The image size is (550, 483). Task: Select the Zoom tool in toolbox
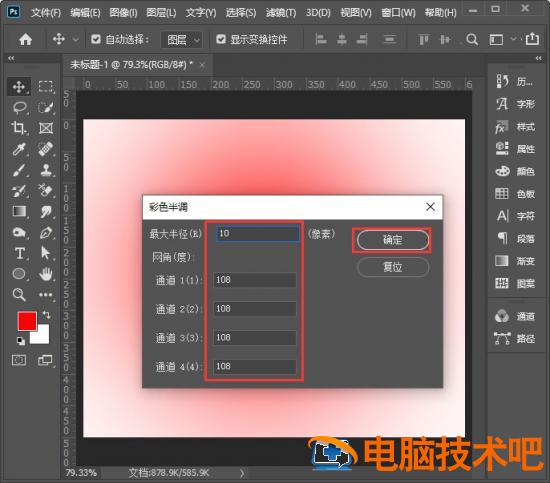point(19,295)
